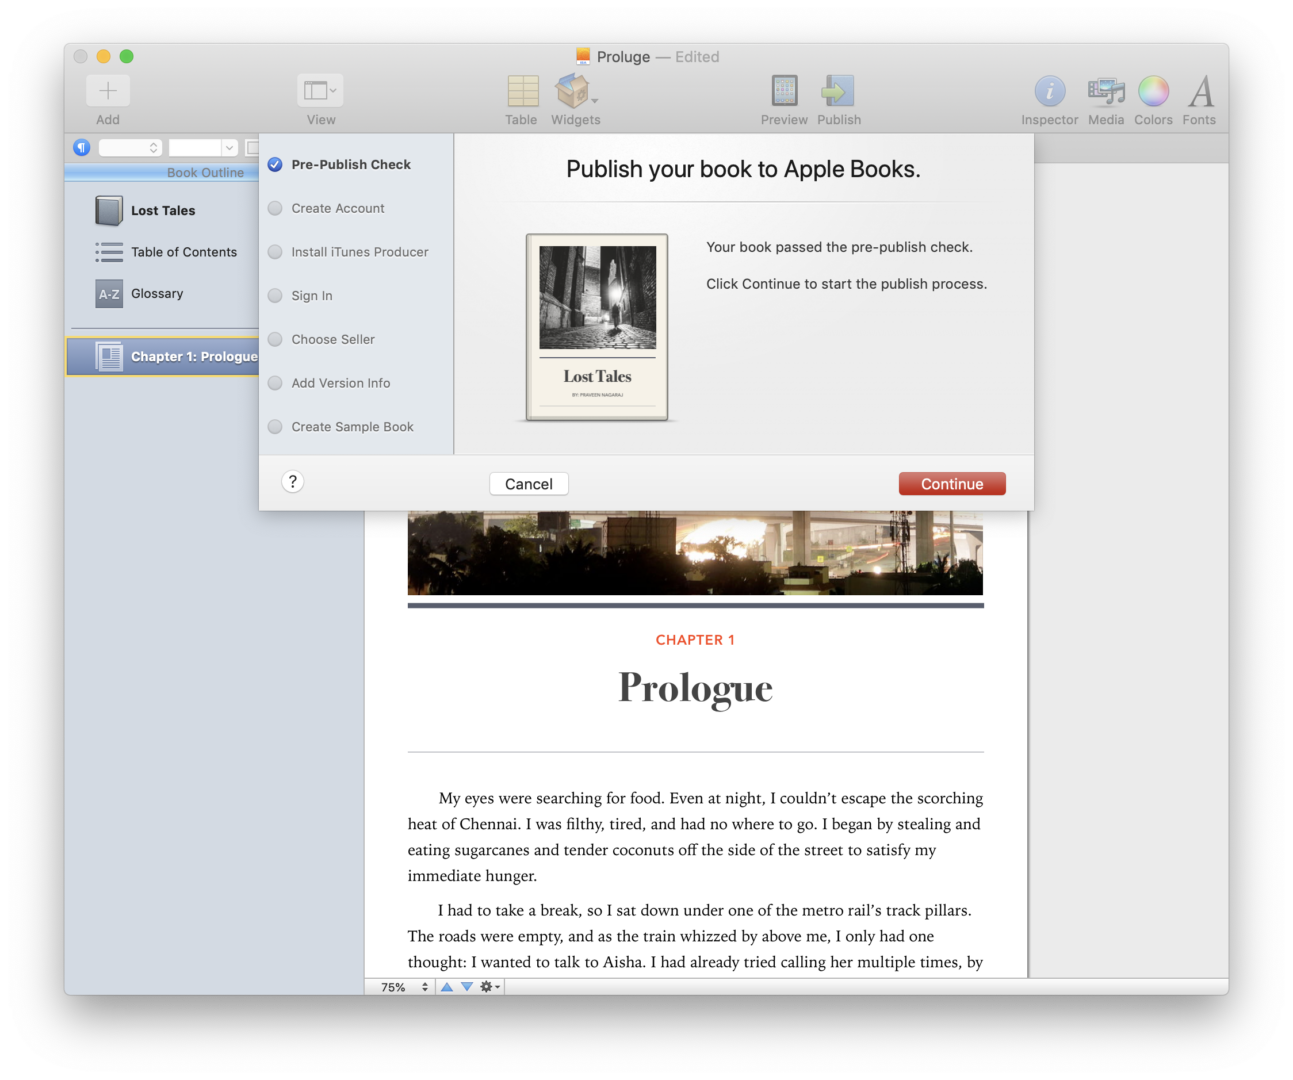The image size is (1293, 1080).
Task: Click the Publish toolbar icon
Action: click(838, 91)
